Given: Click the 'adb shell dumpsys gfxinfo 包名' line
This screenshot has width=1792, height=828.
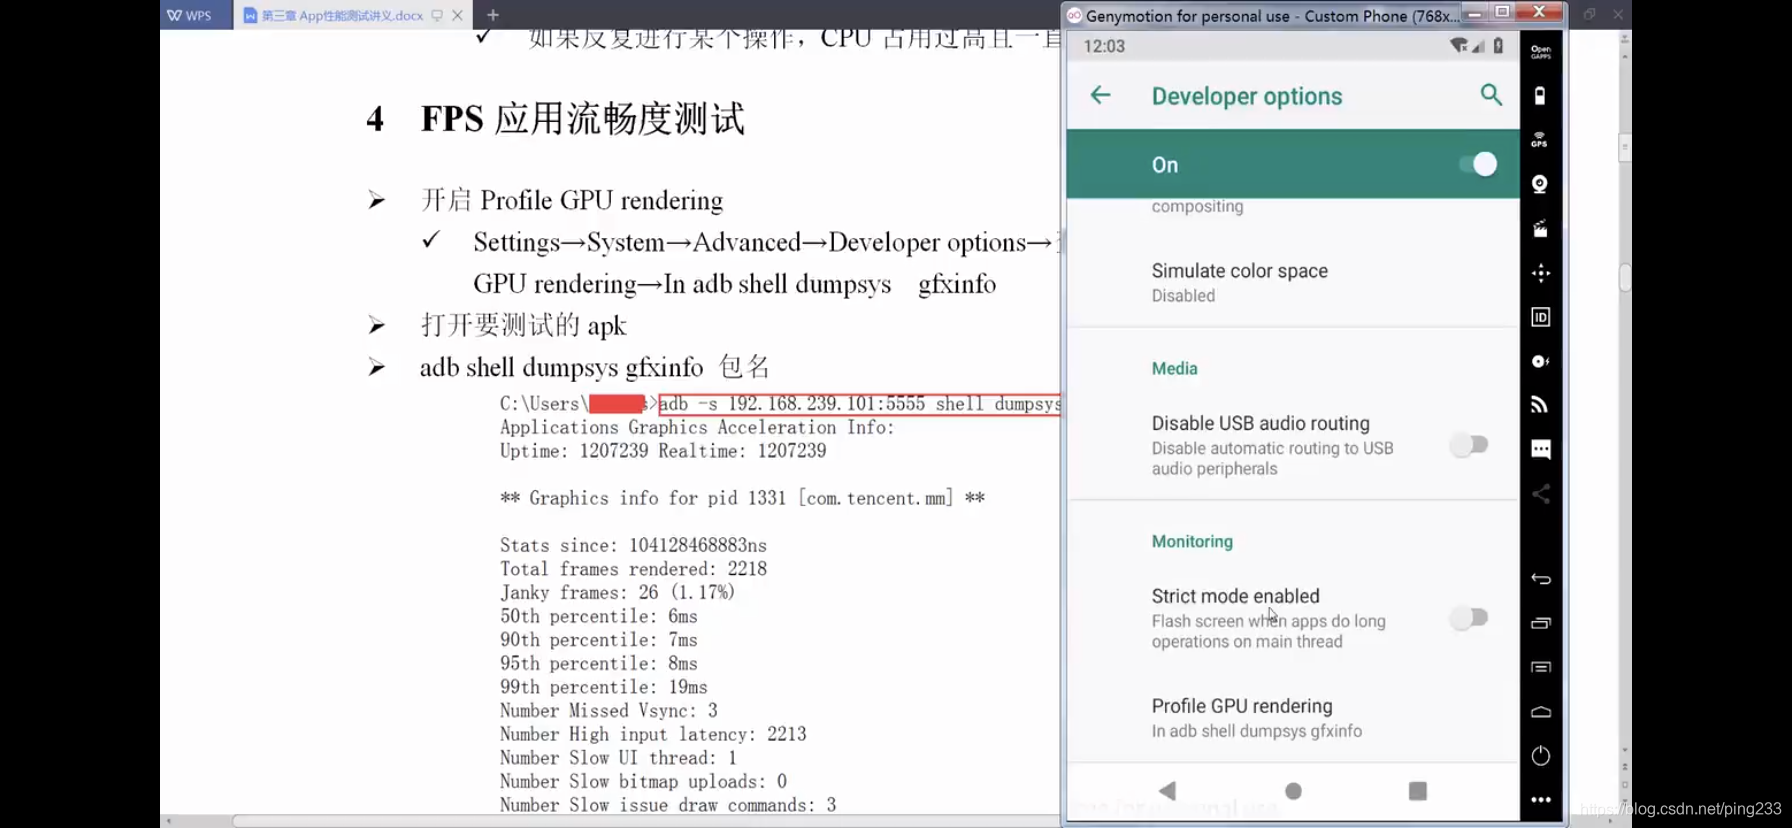Looking at the screenshot, I should pos(595,367).
